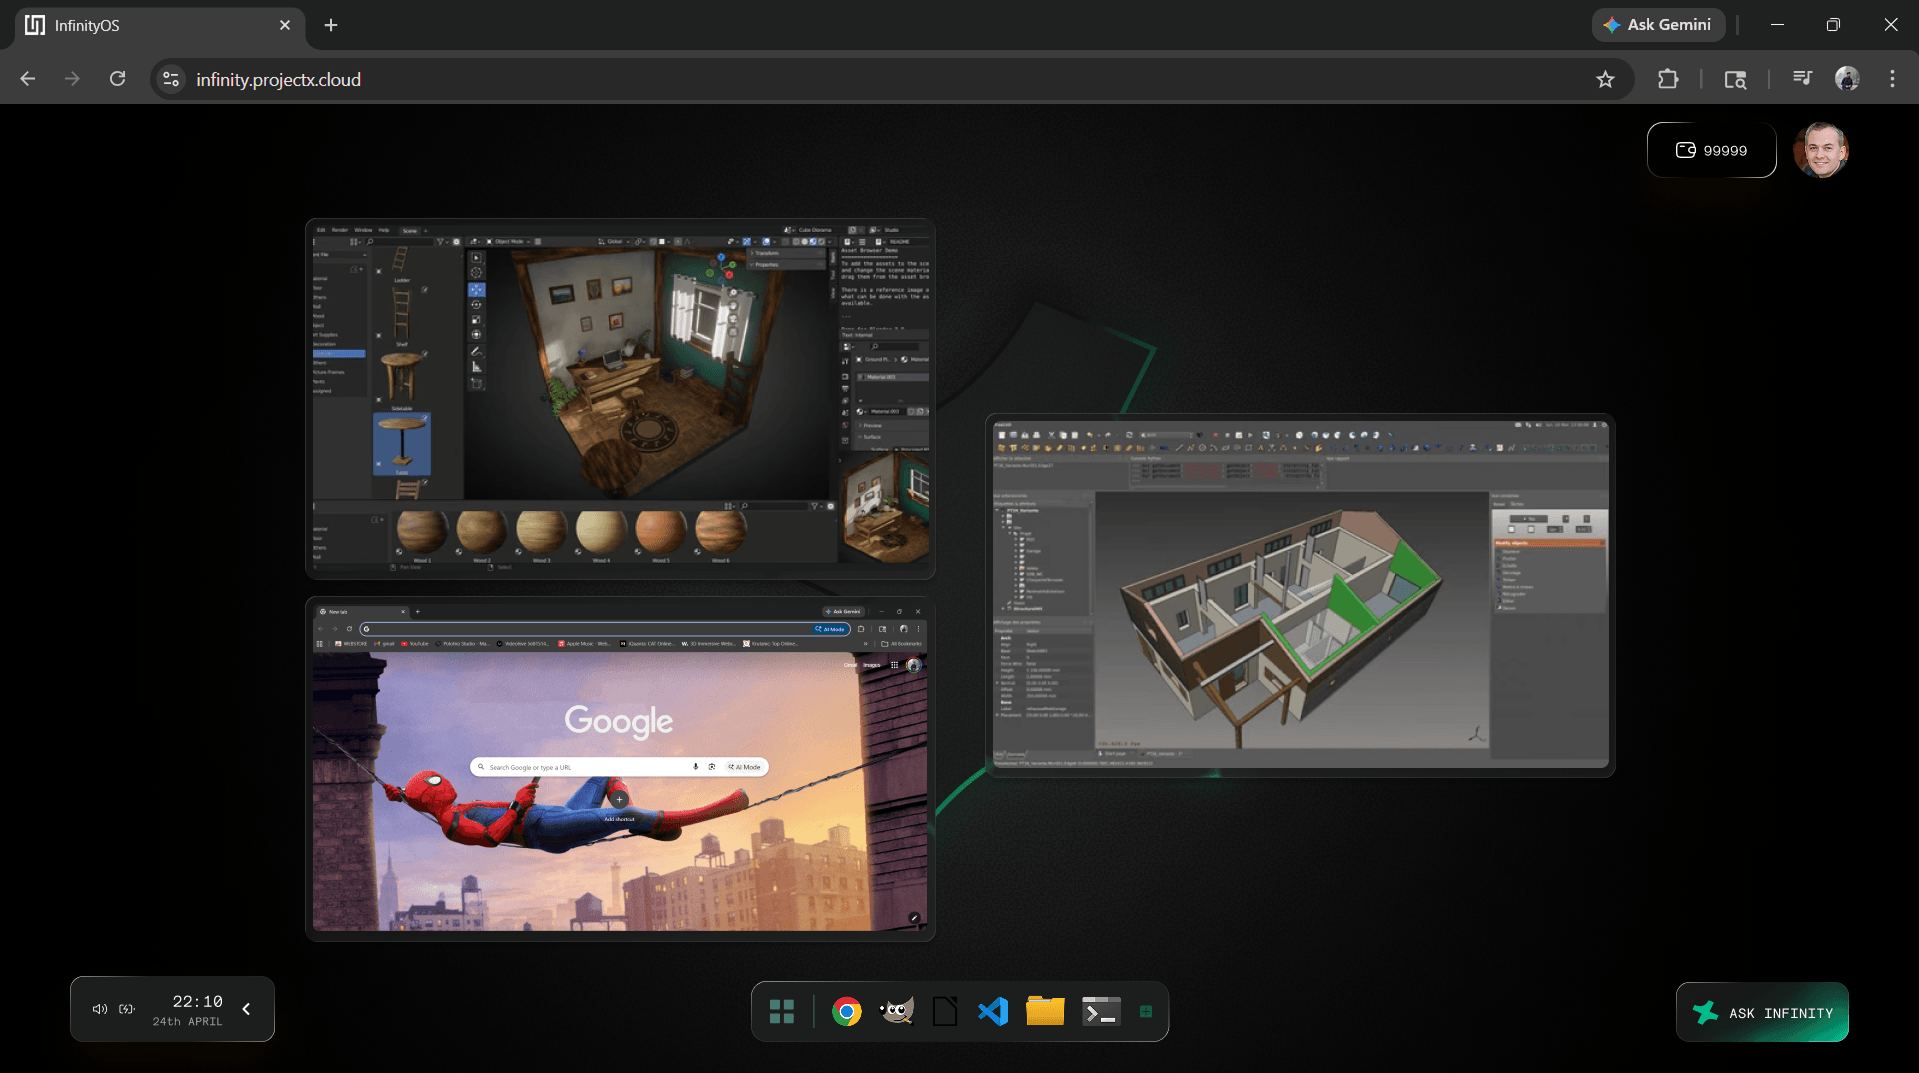Click the volume speaker icon
The image size is (1919, 1073).
100,1009
